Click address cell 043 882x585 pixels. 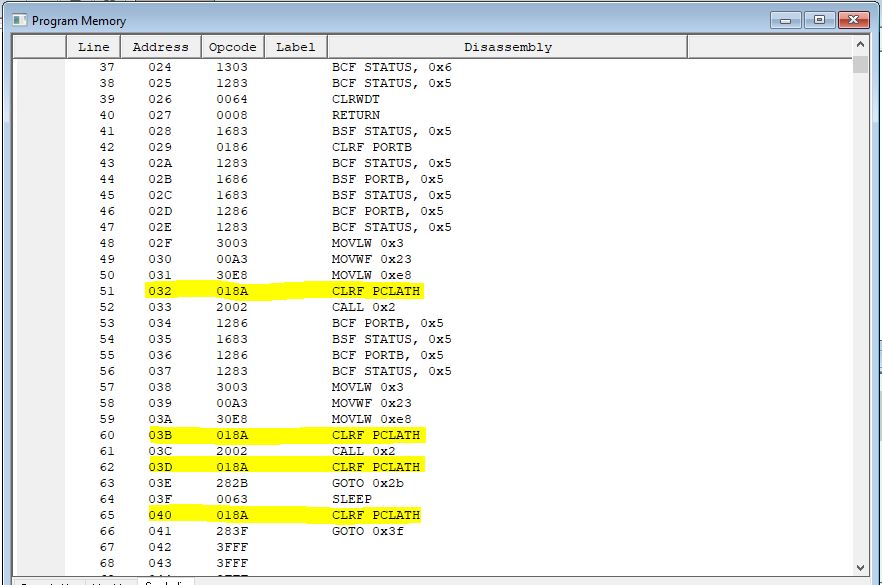point(160,563)
